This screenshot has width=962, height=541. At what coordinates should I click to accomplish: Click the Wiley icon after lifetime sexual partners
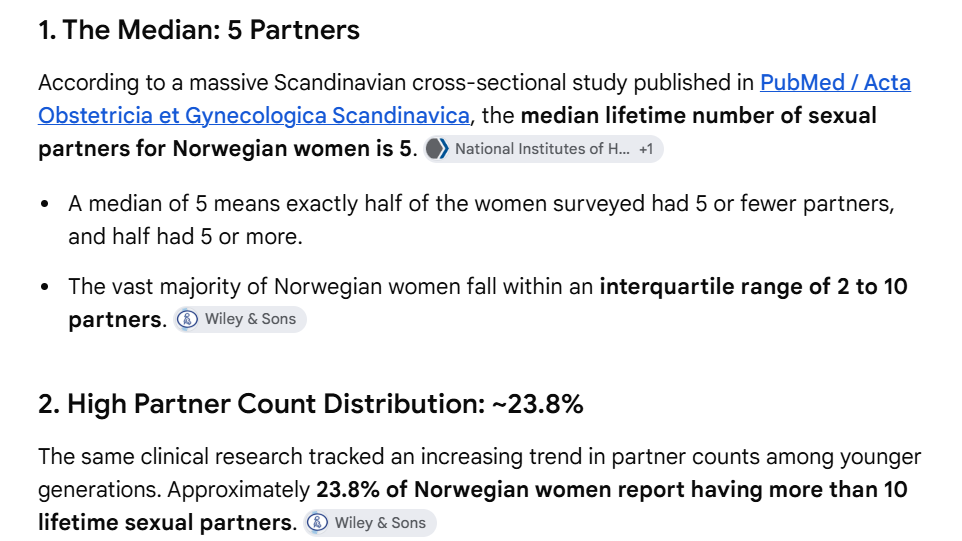317,523
